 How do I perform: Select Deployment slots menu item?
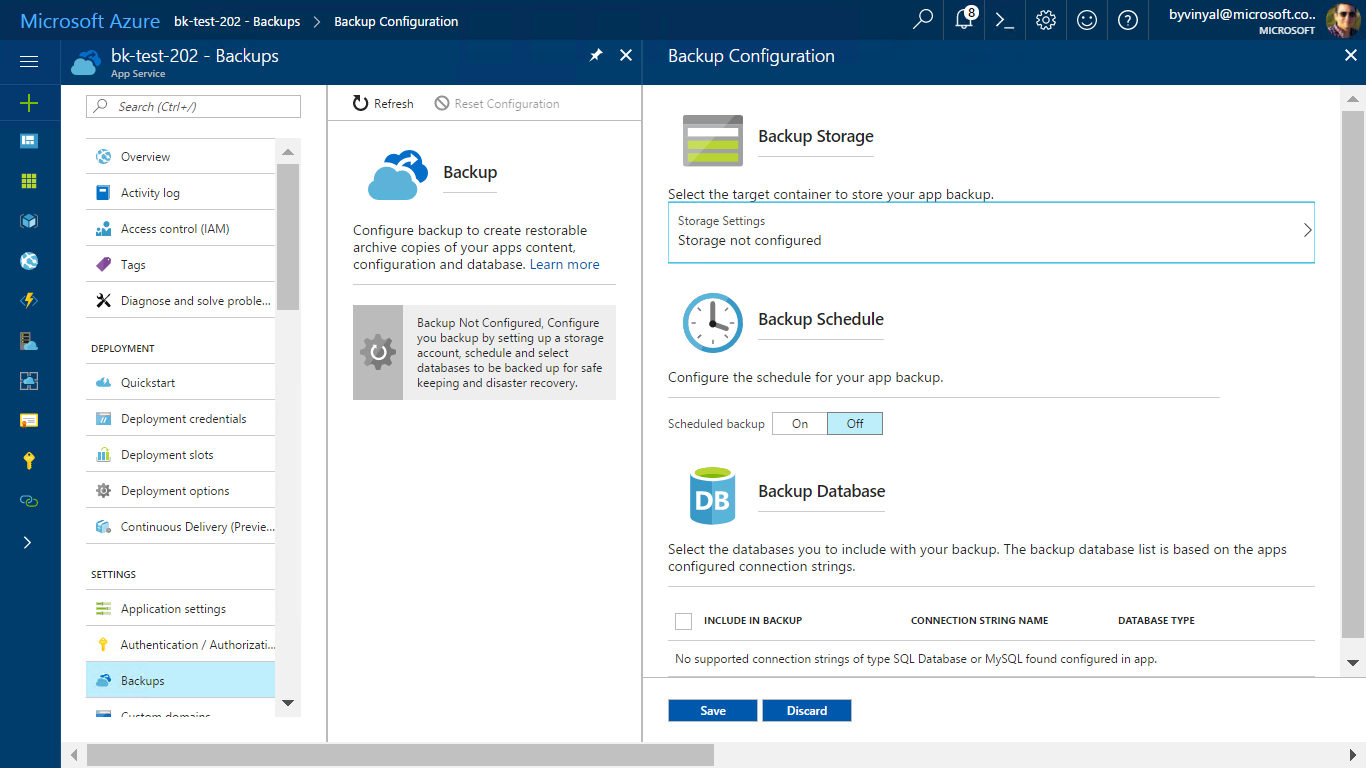click(167, 455)
